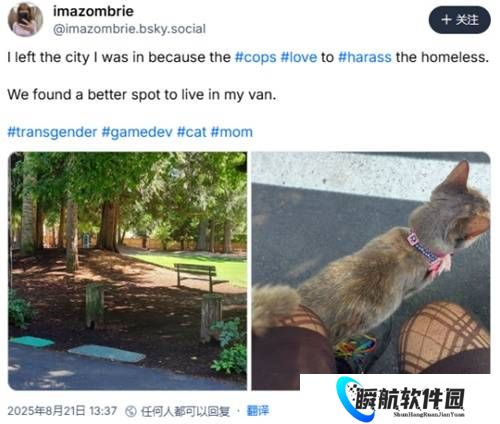The height and width of the screenshot is (424, 500).
Task: Click the post timestamp 2025年8月21日 13:37
Action: coord(62,411)
